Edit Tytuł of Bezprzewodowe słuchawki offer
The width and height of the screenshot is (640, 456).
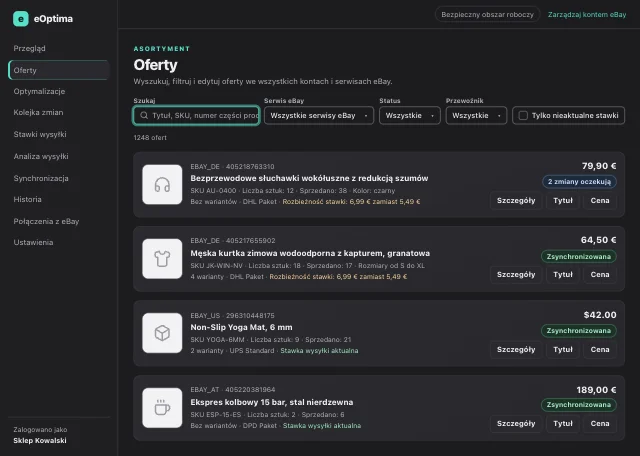click(563, 200)
